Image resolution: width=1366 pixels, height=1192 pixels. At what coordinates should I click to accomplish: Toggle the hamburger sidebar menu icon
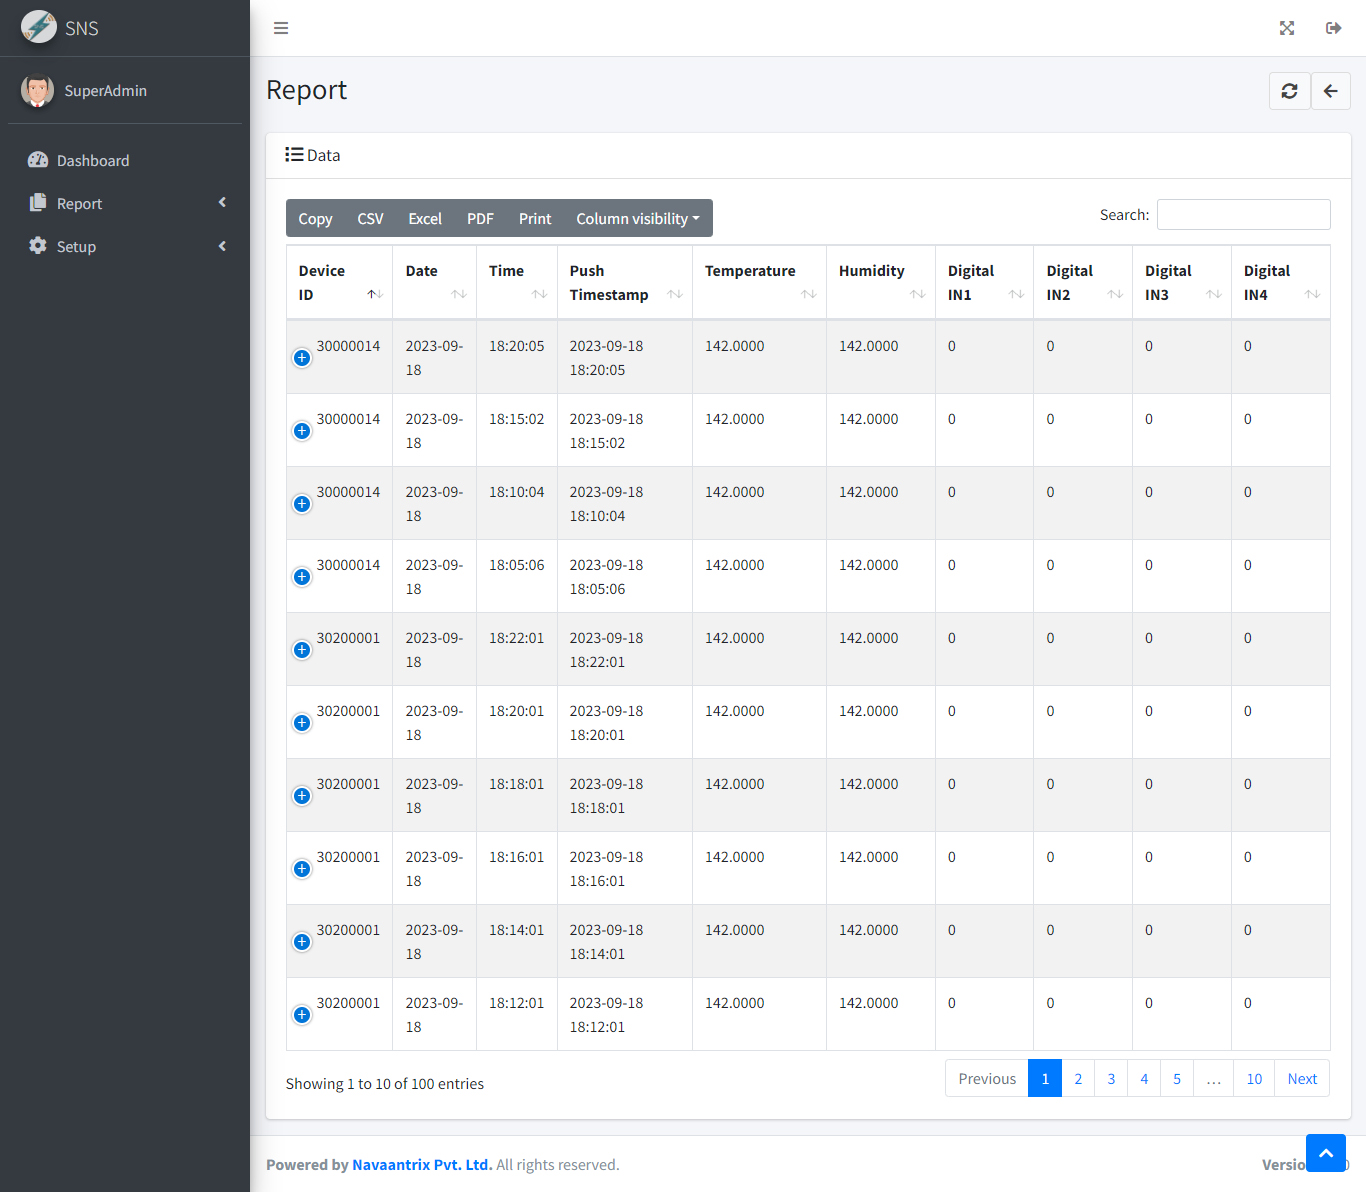click(281, 28)
